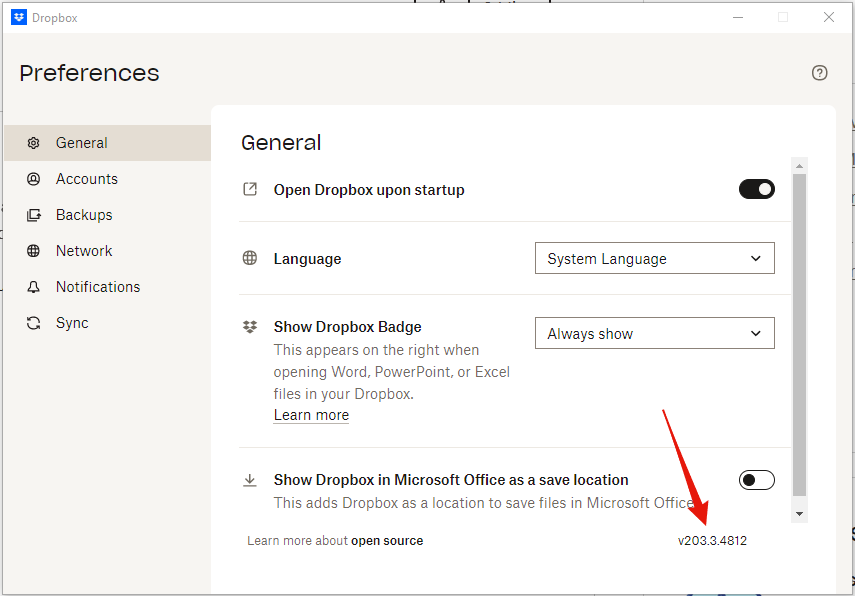Open the Sync preferences tab
Screen dimensions: 855x596
click(x=72, y=323)
